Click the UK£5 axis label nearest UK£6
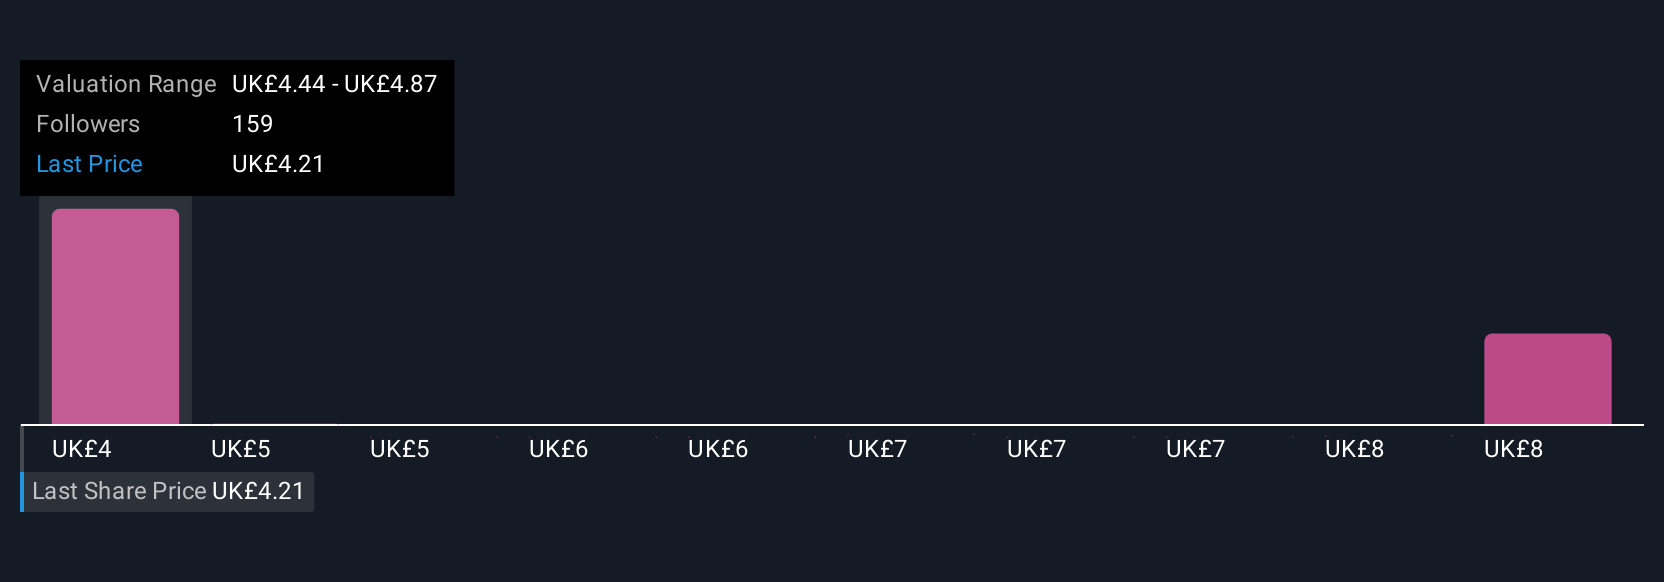Screen dimensions: 1664x582 click(x=400, y=449)
